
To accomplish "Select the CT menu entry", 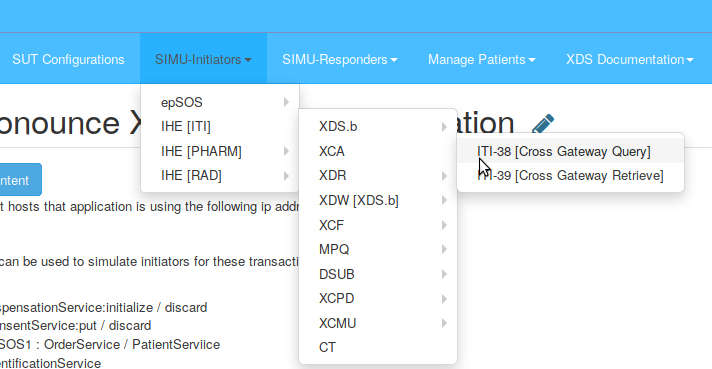I will pos(378,347).
